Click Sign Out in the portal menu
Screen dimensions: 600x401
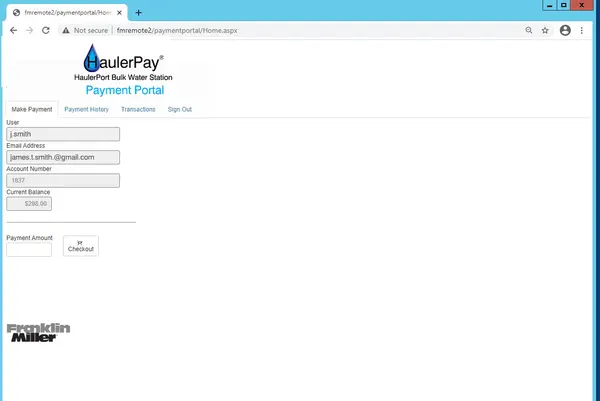(x=179, y=109)
